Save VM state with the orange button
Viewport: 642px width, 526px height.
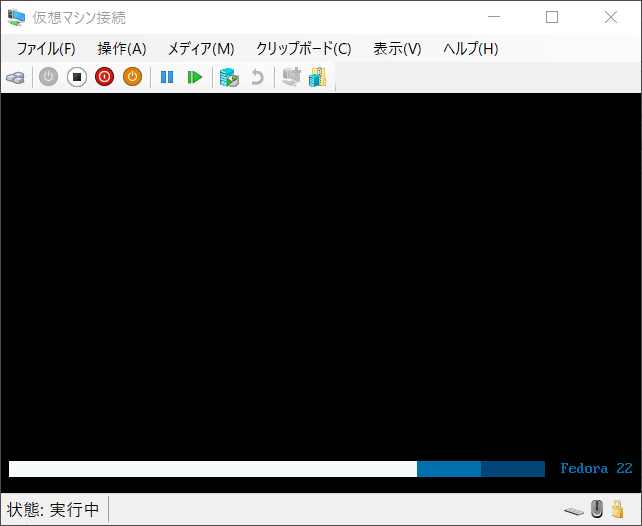132,77
